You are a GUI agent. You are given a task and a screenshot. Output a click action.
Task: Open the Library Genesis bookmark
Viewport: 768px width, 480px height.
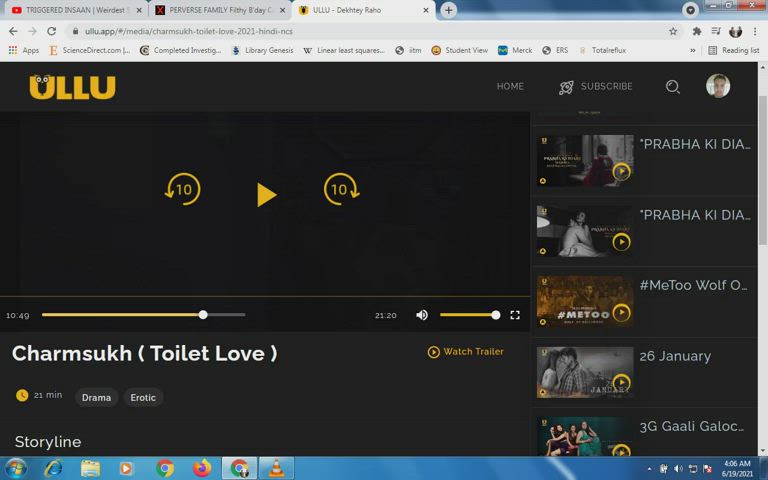coord(263,50)
